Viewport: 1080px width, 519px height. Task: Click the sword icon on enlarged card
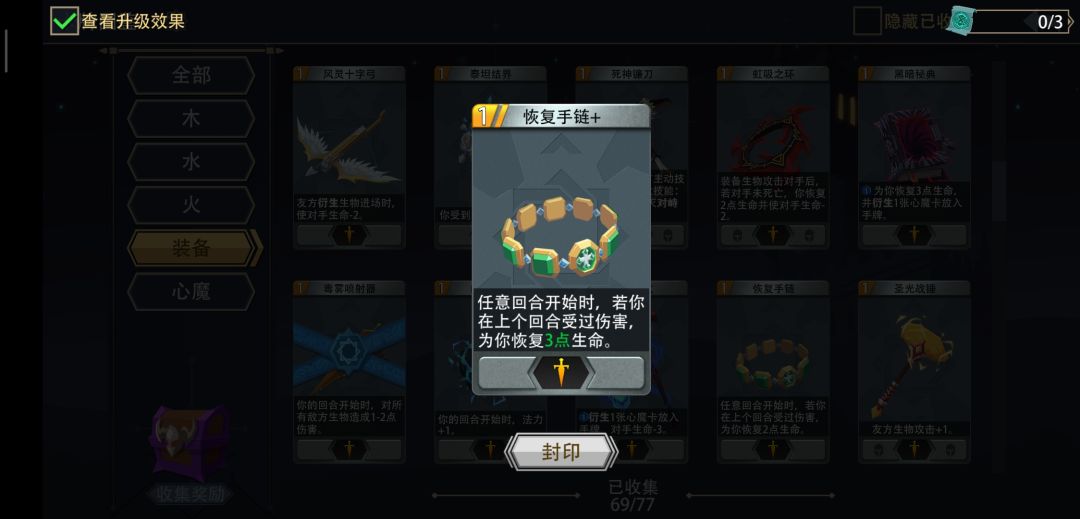(561, 372)
